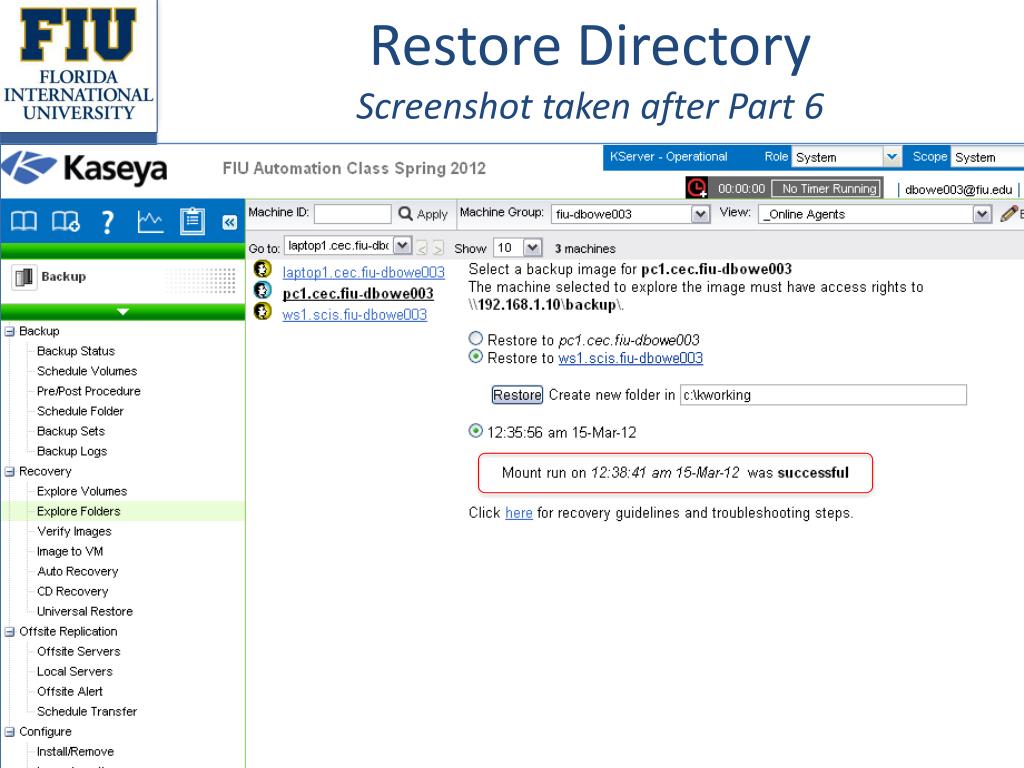The width and height of the screenshot is (1024, 768).
Task: Open Offsite Servers menu item
Action: tap(78, 652)
